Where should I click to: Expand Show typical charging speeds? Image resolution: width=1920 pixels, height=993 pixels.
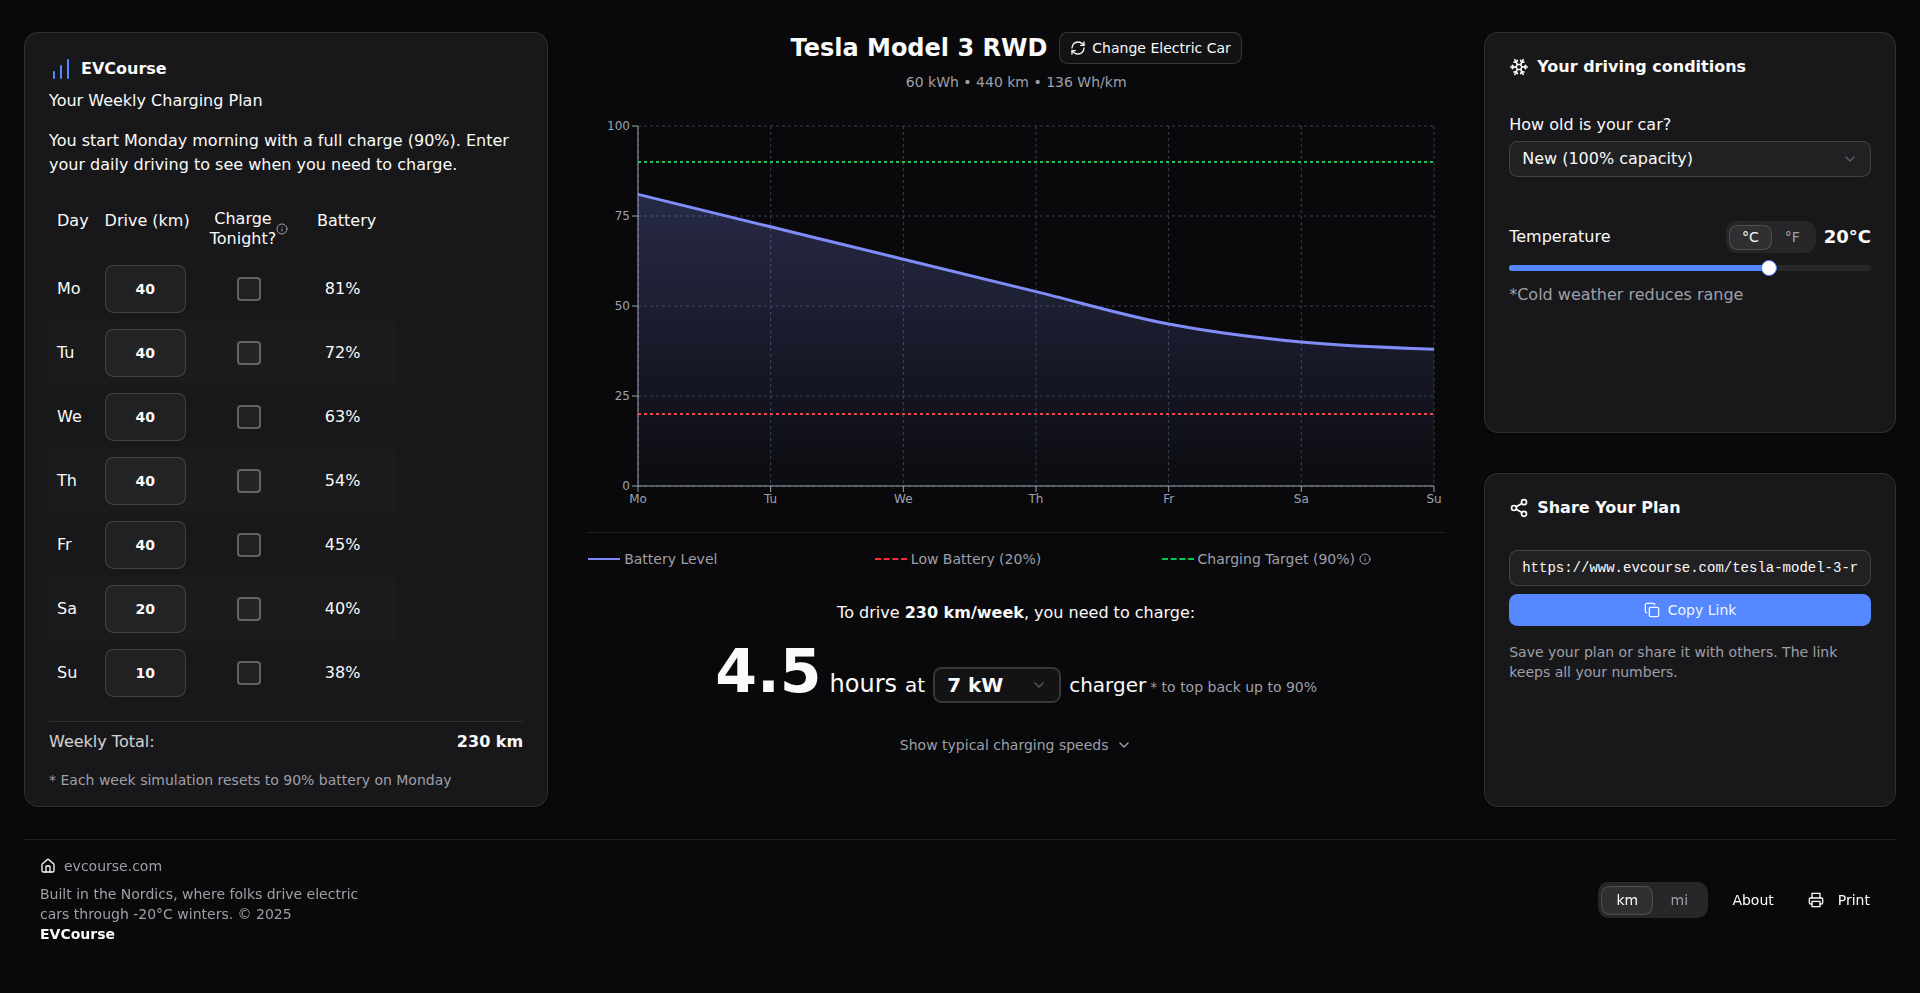(1013, 745)
